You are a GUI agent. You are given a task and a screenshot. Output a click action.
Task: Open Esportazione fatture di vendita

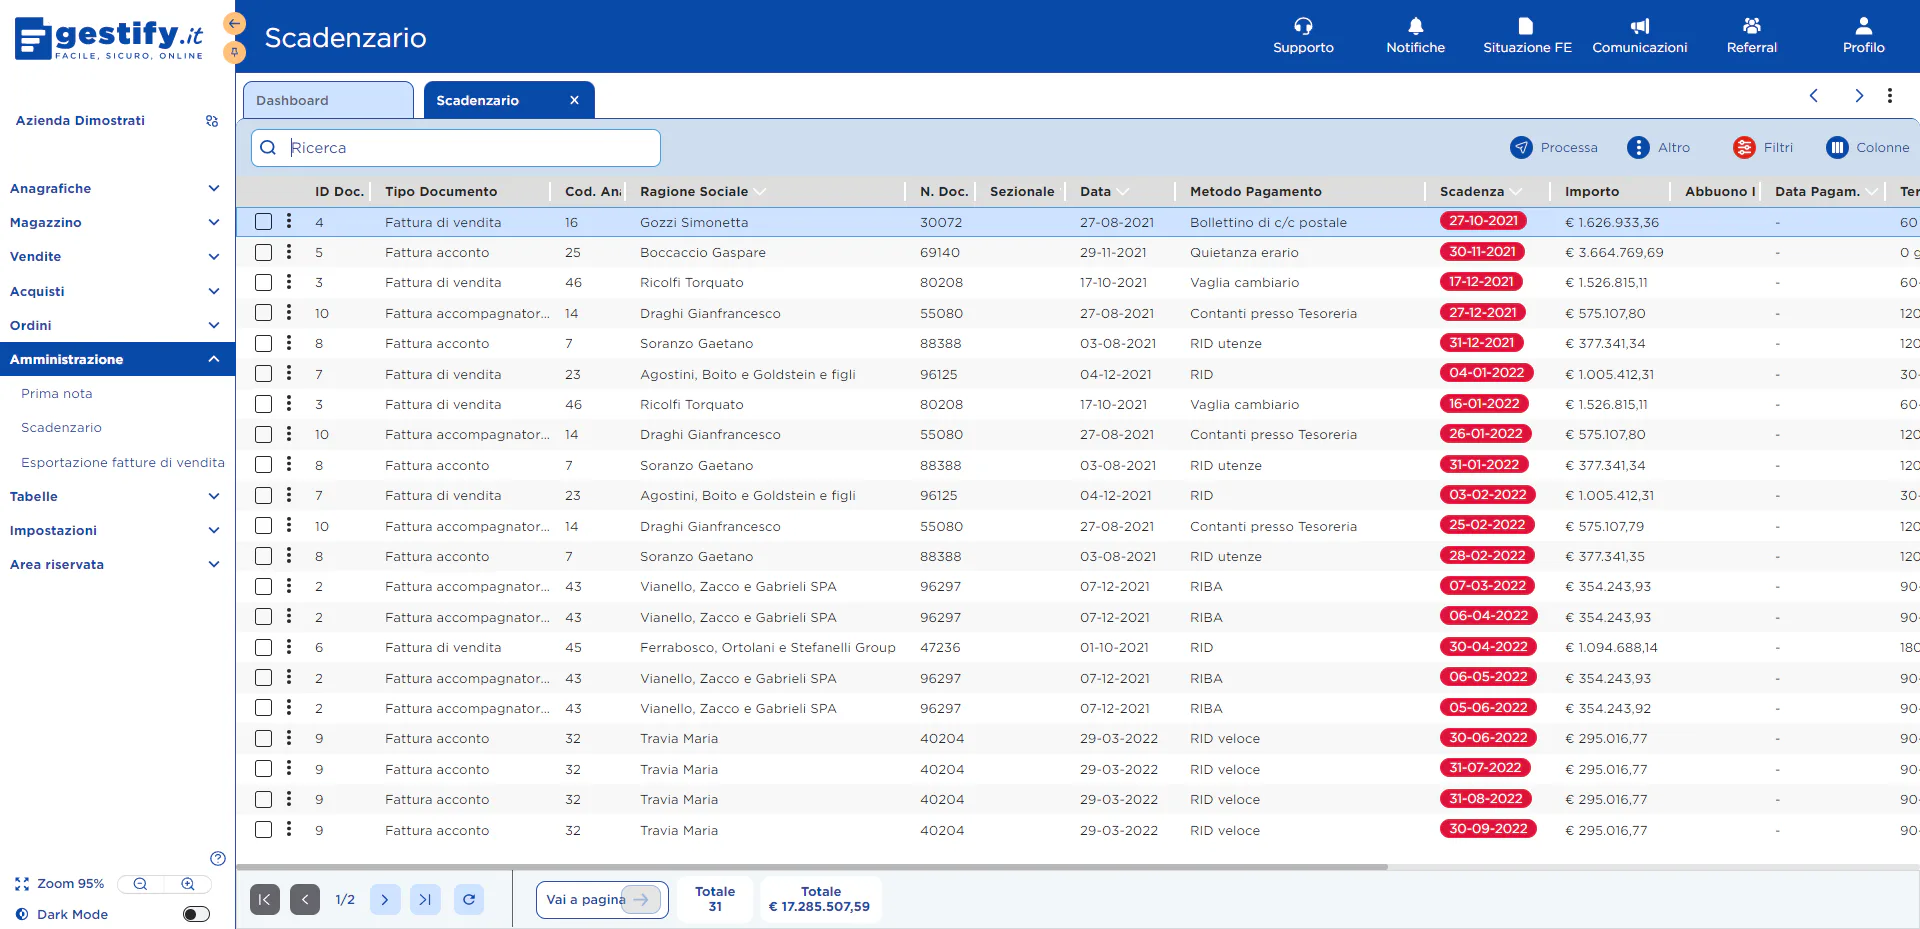(123, 462)
